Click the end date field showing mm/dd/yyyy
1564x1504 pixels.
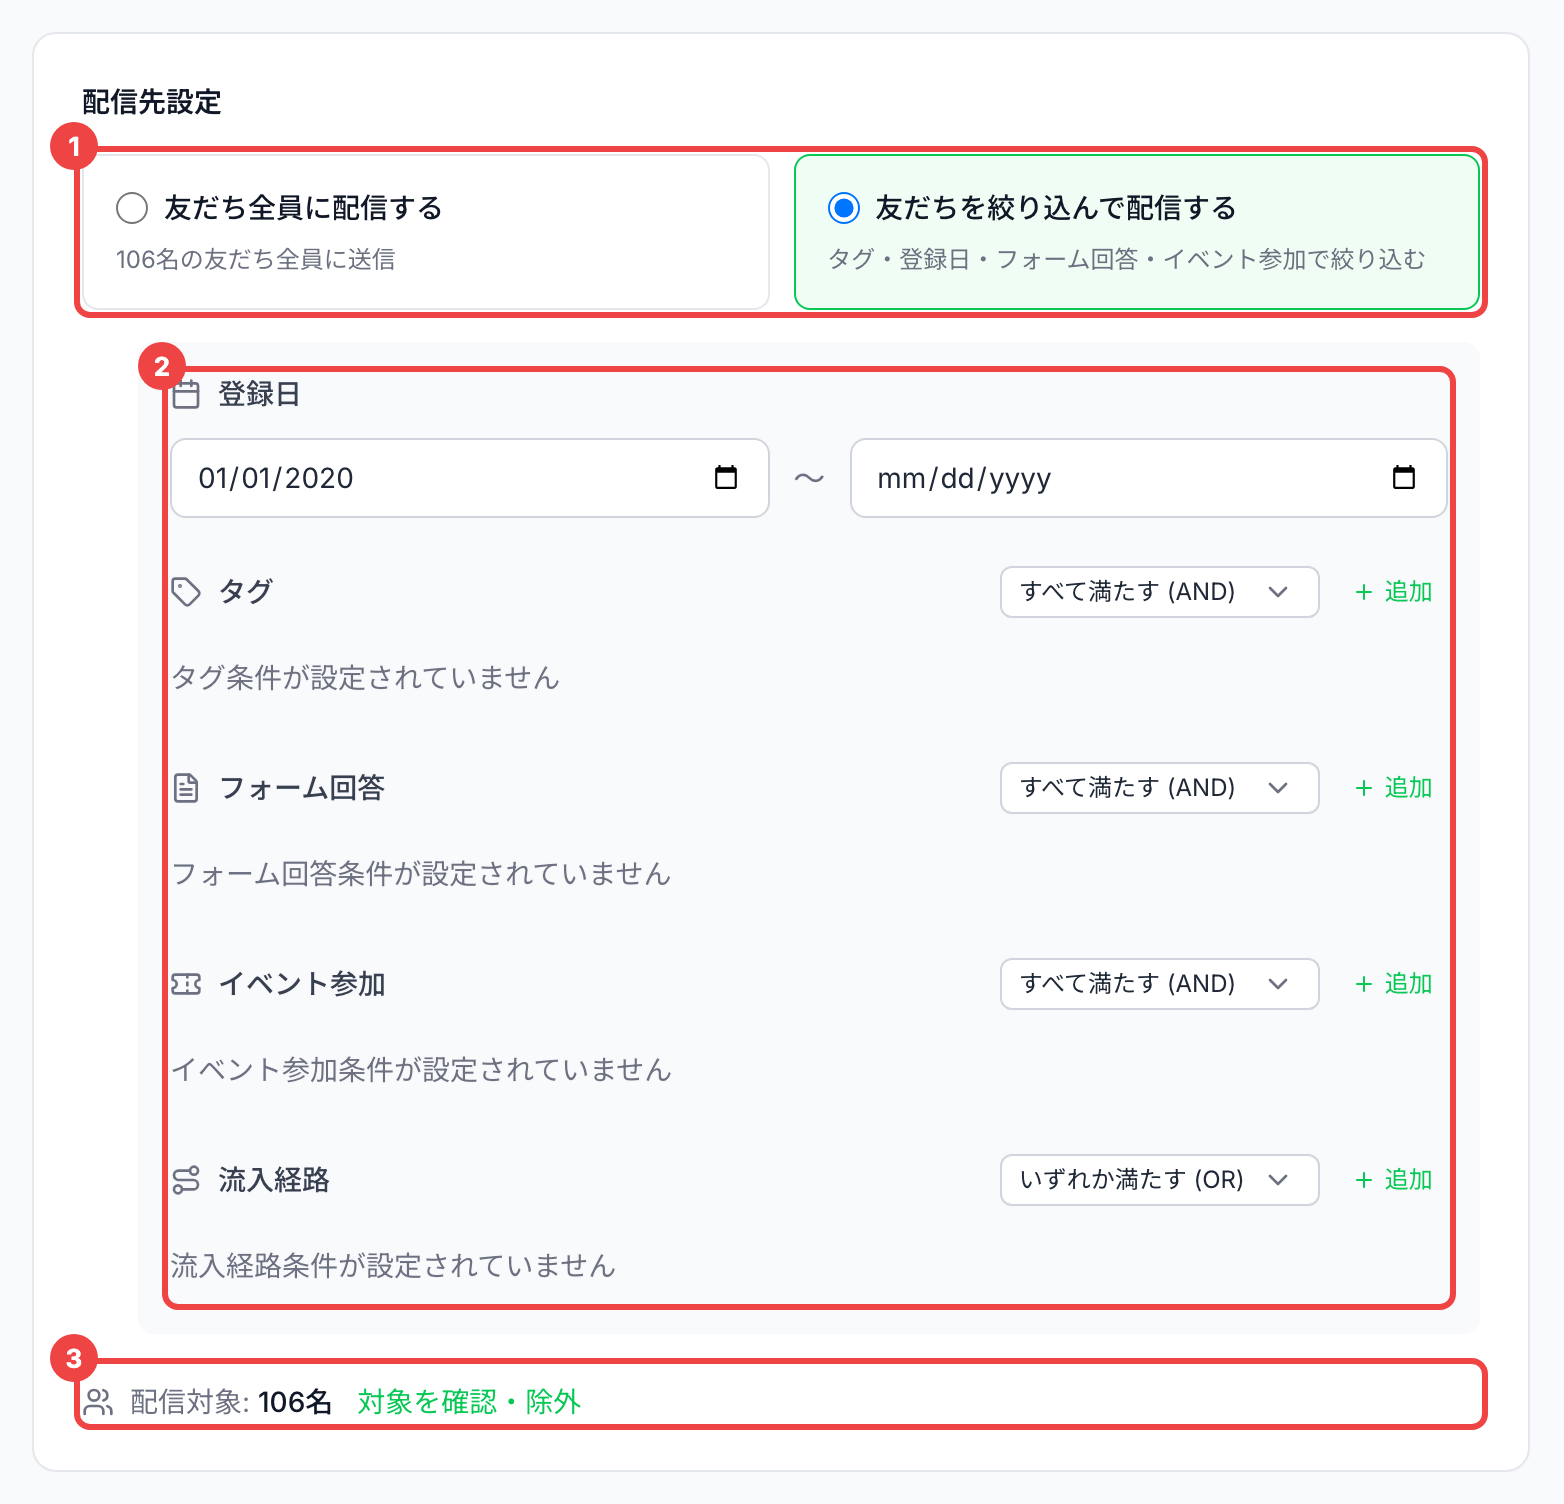pos(1148,478)
